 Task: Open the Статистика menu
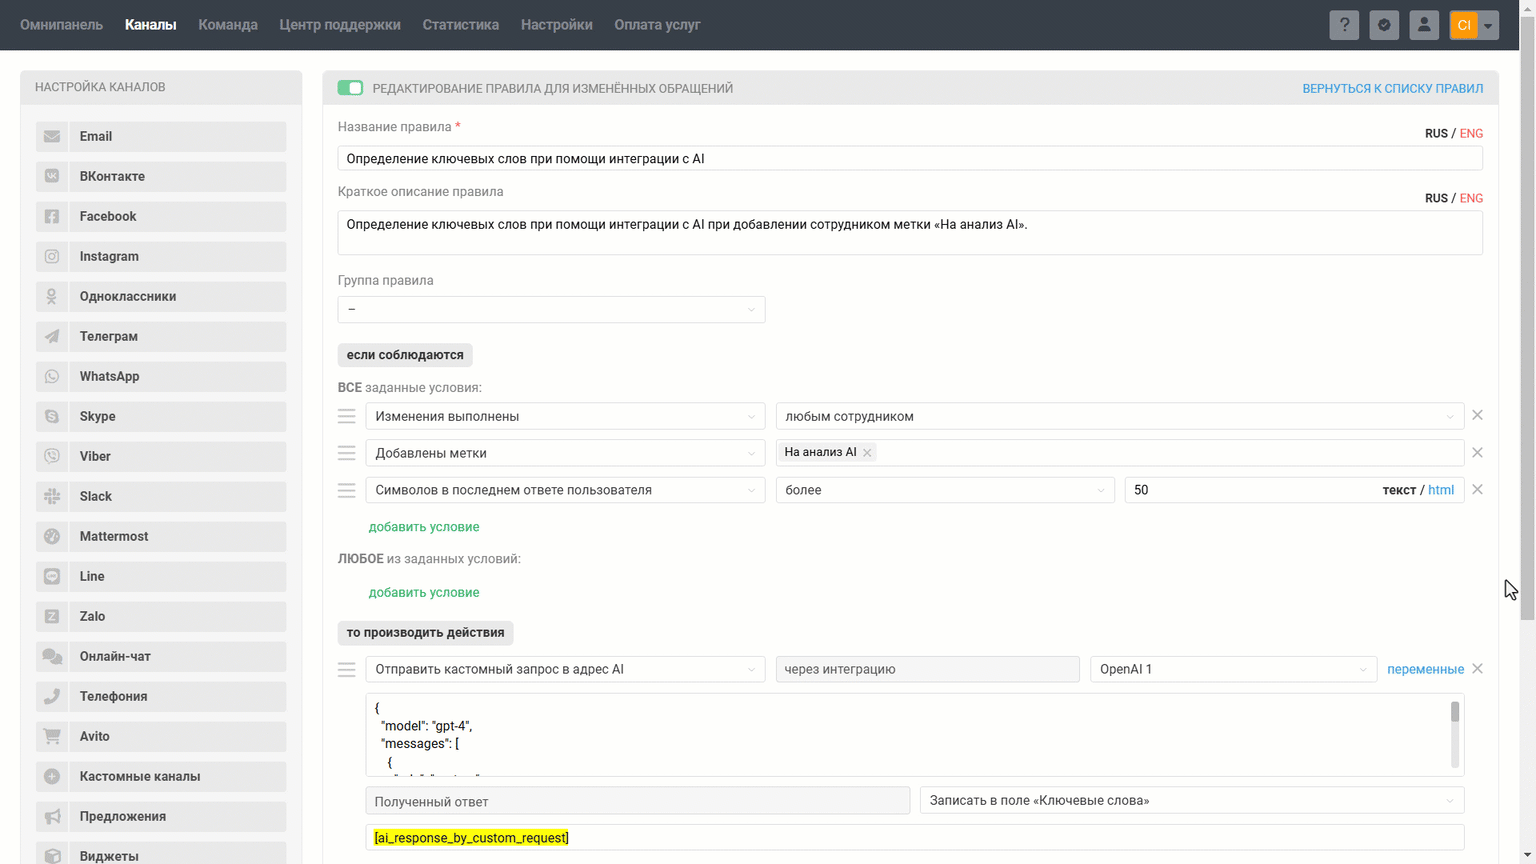click(x=460, y=25)
